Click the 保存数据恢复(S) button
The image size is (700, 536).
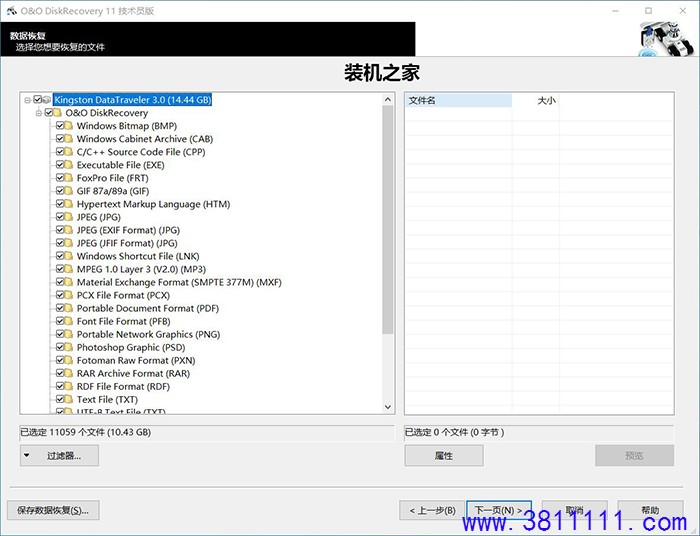click(53, 510)
